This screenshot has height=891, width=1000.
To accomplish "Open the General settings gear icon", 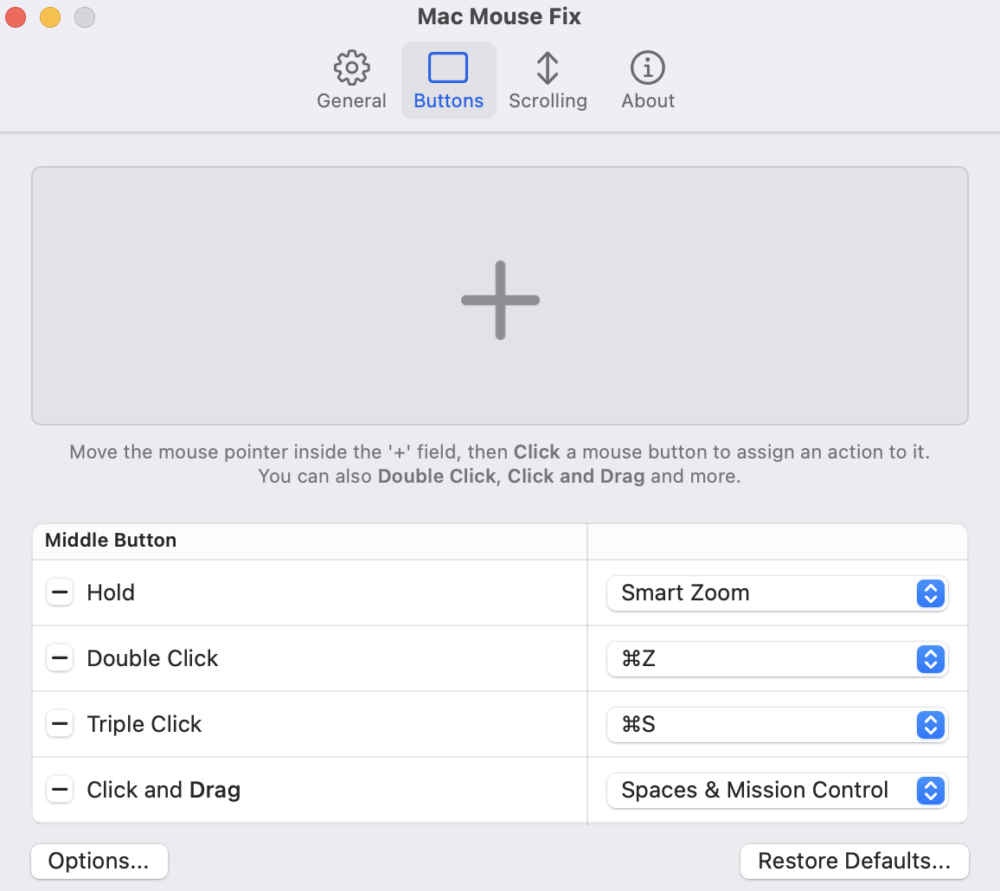I will click(x=351, y=68).
